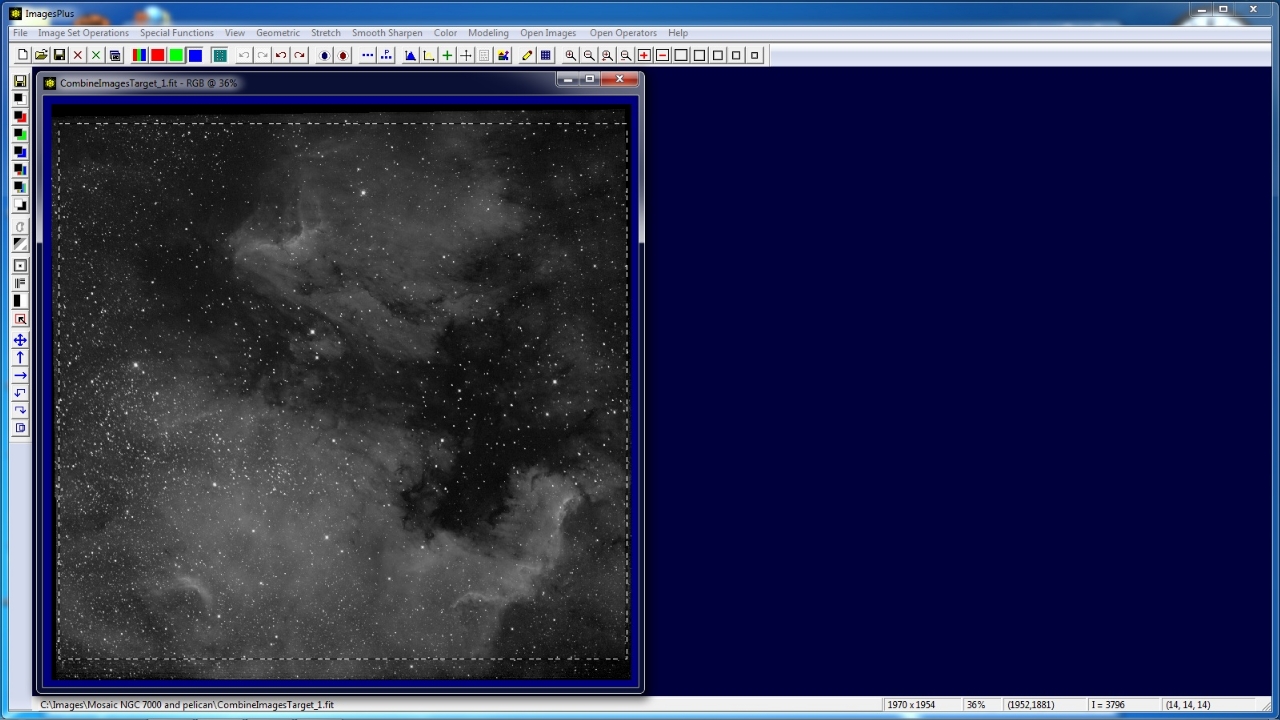
Task: Open the View menu
Action: [235, 33]
